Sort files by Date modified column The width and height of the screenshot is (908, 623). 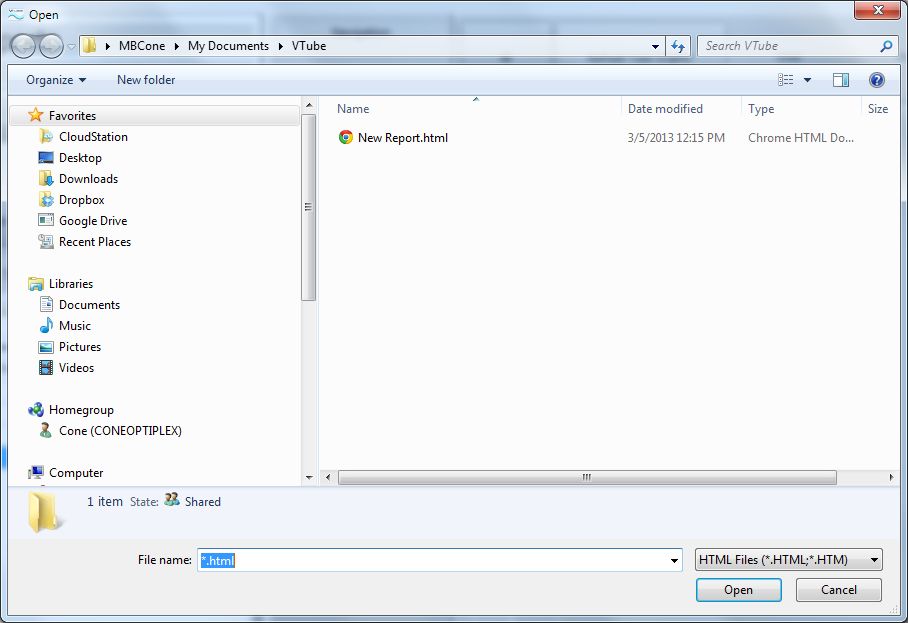click(665, 109)
